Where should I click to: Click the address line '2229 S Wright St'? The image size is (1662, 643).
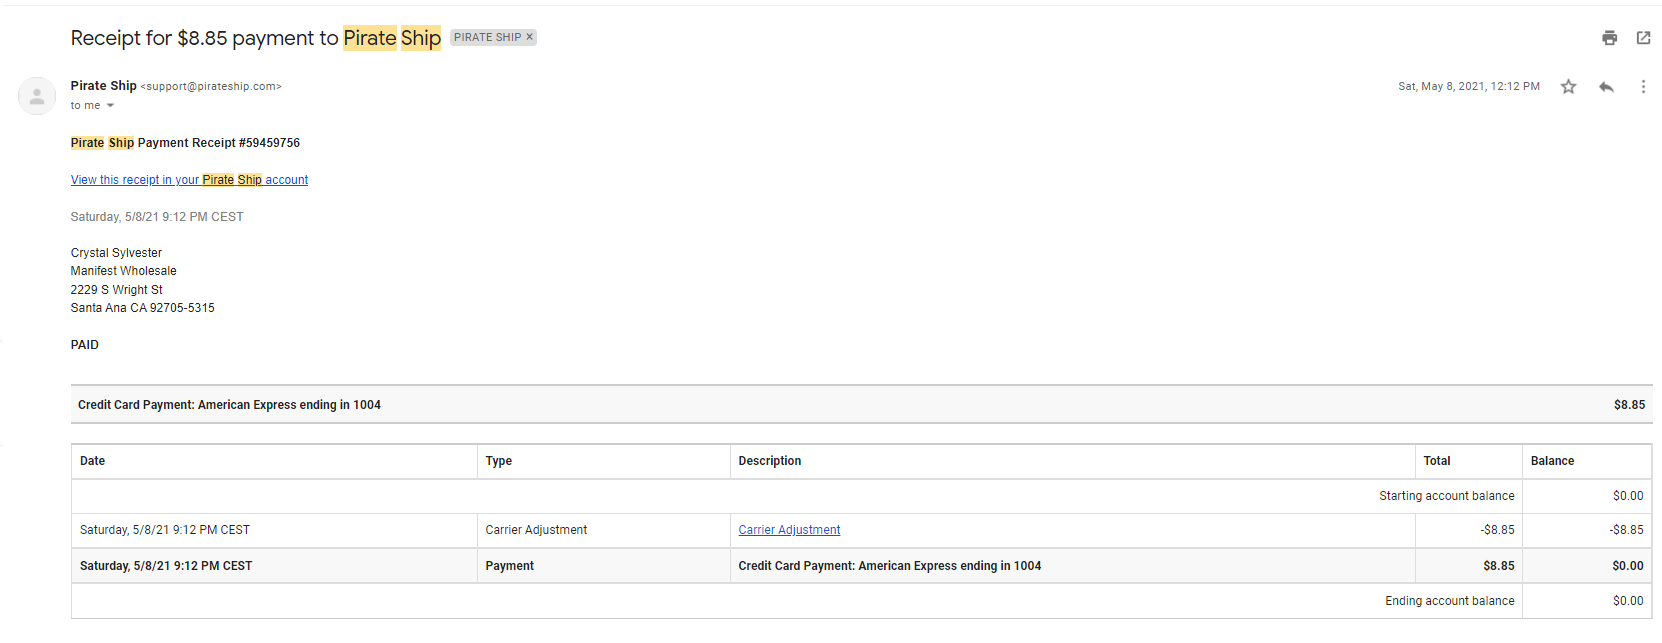[116, 290]
